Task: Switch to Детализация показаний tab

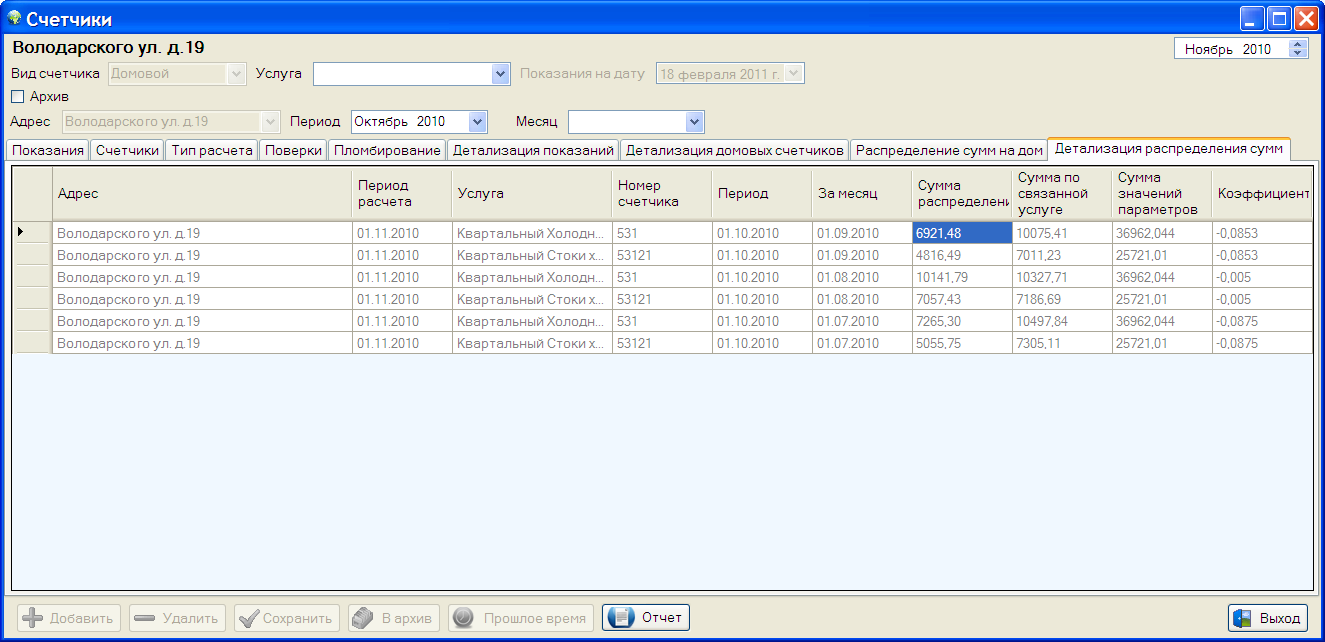Action: tap(532, 151)
